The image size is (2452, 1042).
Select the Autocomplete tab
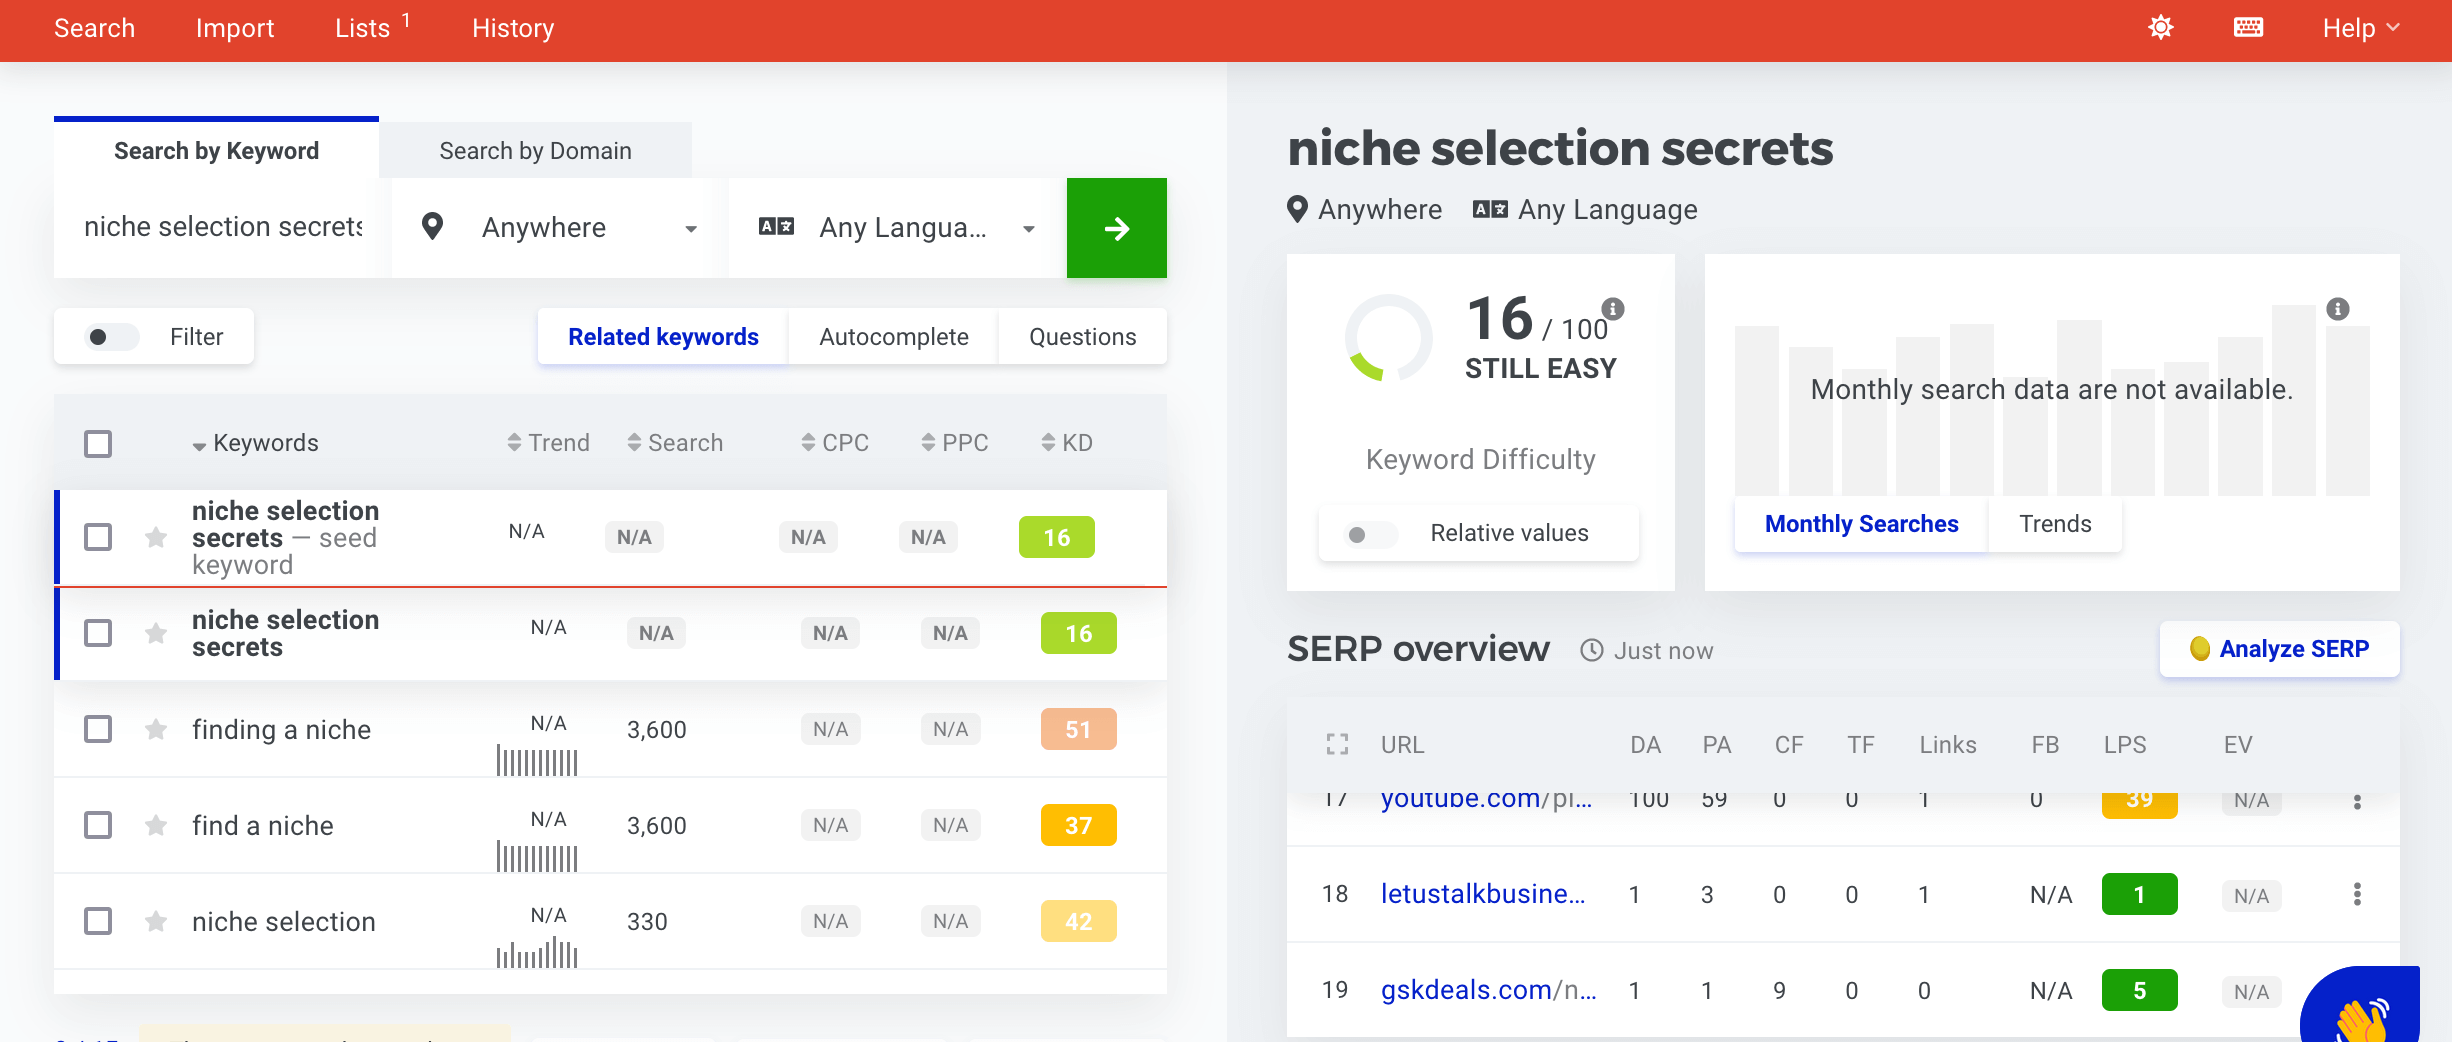893,337
